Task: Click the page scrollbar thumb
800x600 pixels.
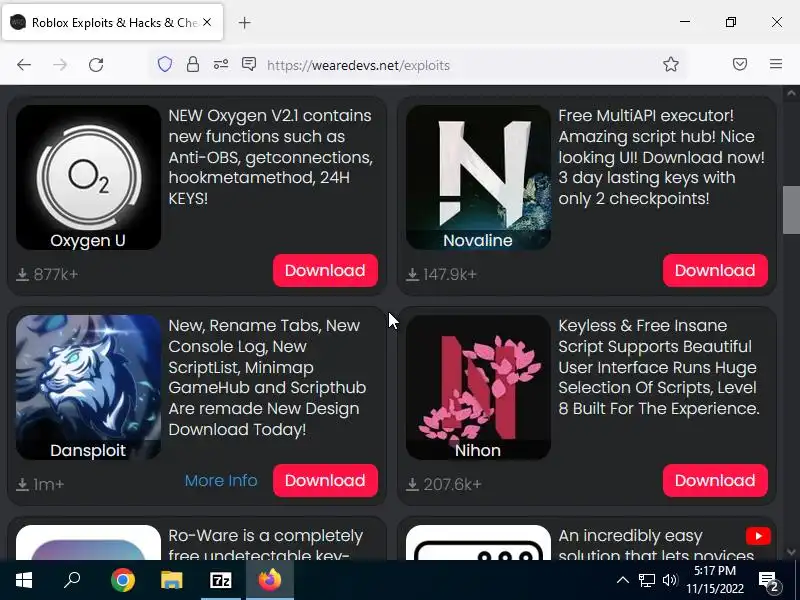Action: point(791,210)
